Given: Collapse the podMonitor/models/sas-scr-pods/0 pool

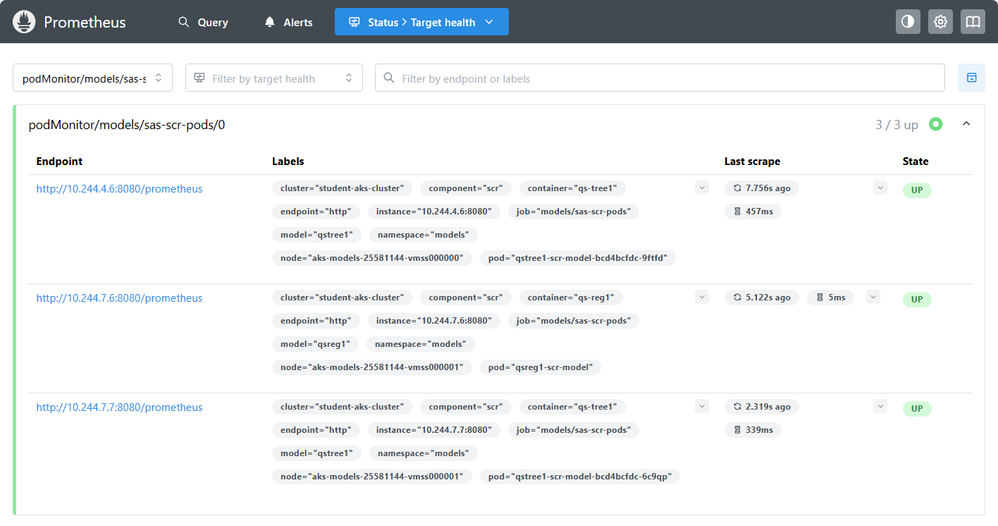Looking at the screenshot, I should 966,124.
